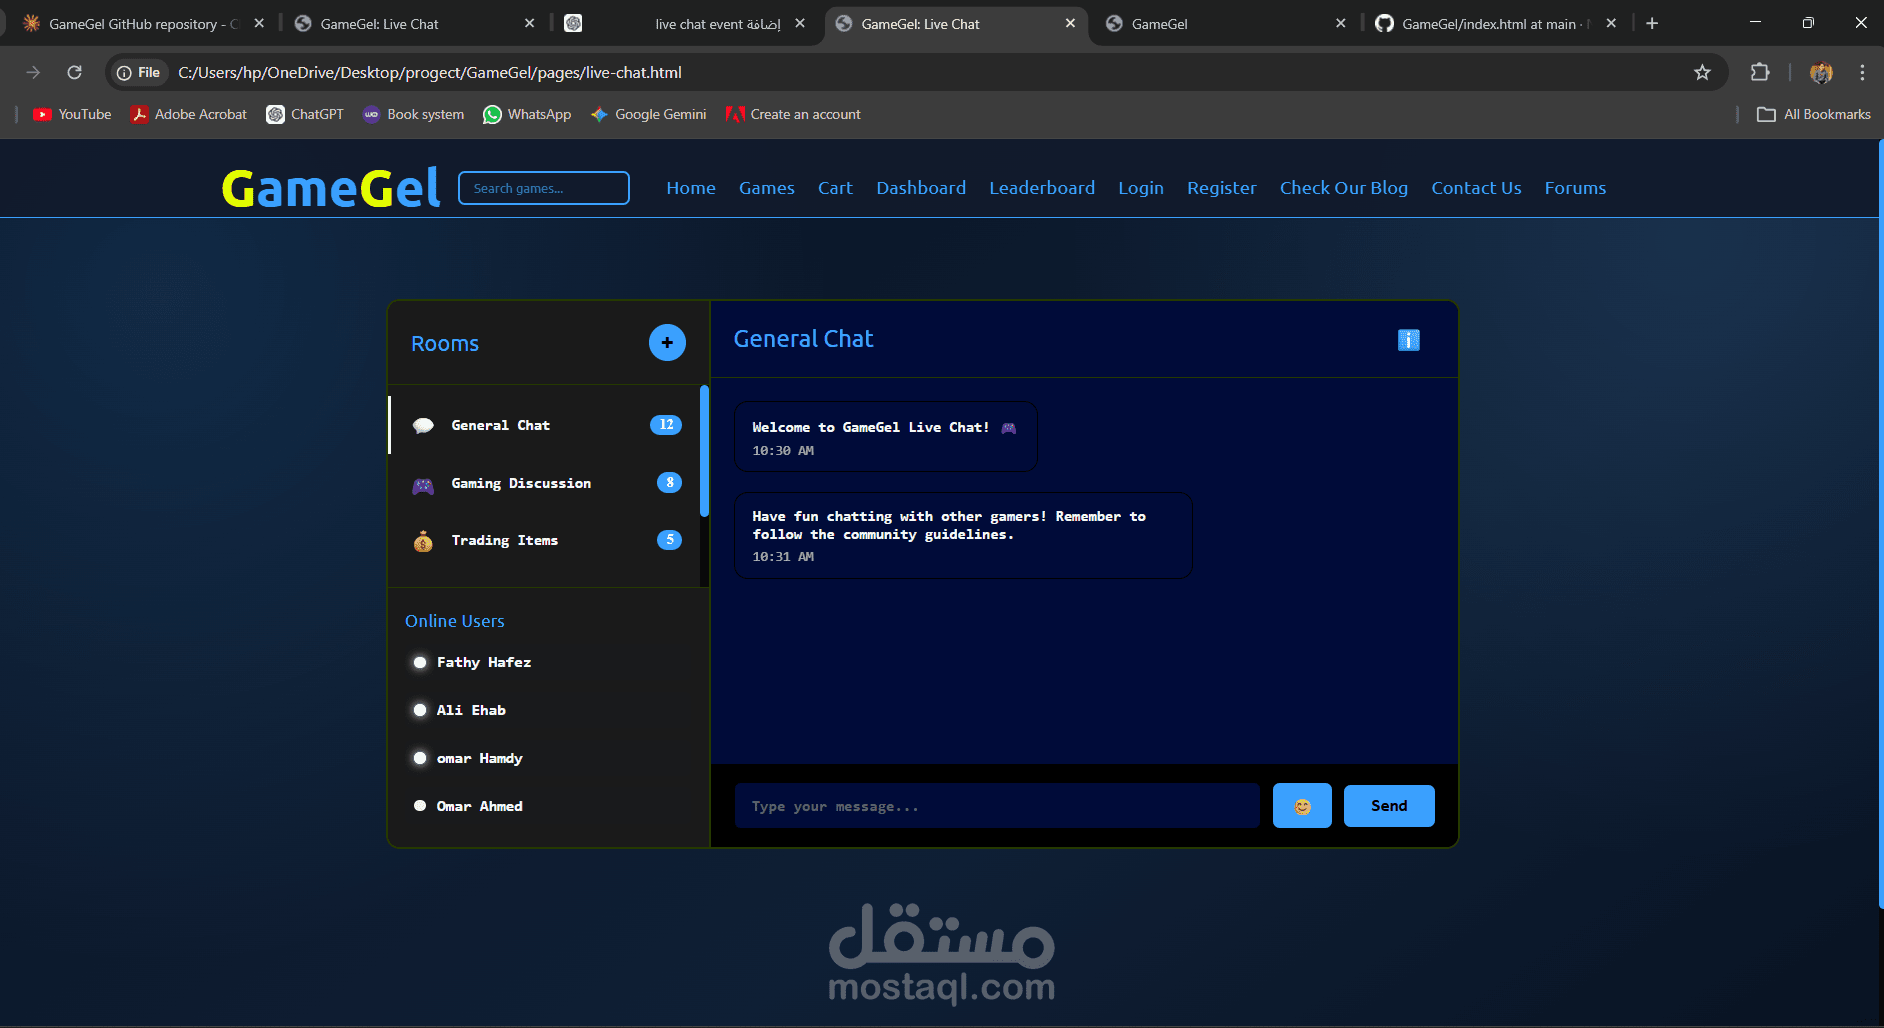Focus the Type your message field
Screen dimensions: 1884x1028
point(997,806)
